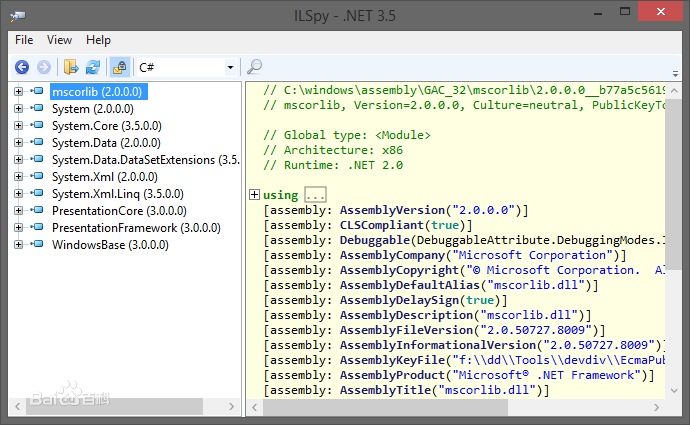
Task: Click the PresentationFramework assembly icon
Action: click(x=37, y=227)
